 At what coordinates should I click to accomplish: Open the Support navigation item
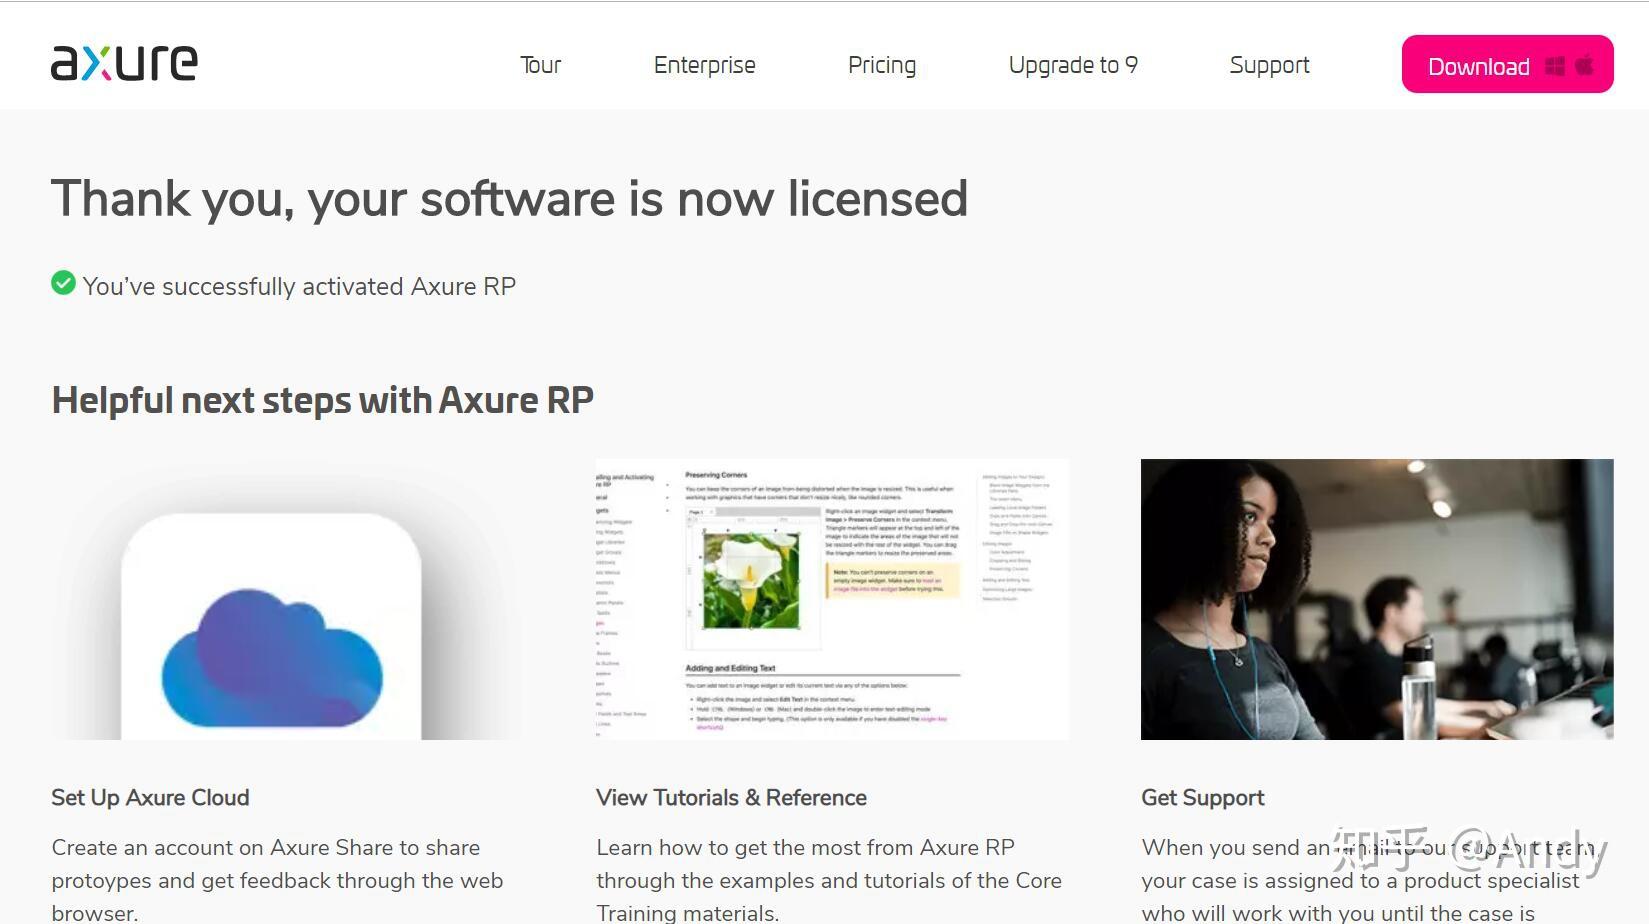click(1269, 64)
